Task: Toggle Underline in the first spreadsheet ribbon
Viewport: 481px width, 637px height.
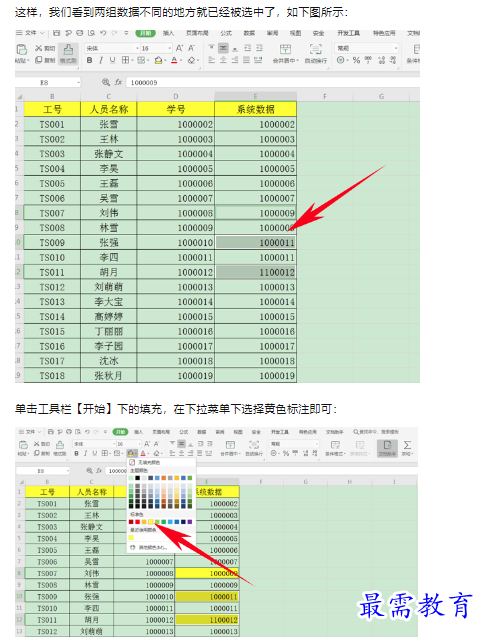Action: pyautogui.click(x=113, y=60)
